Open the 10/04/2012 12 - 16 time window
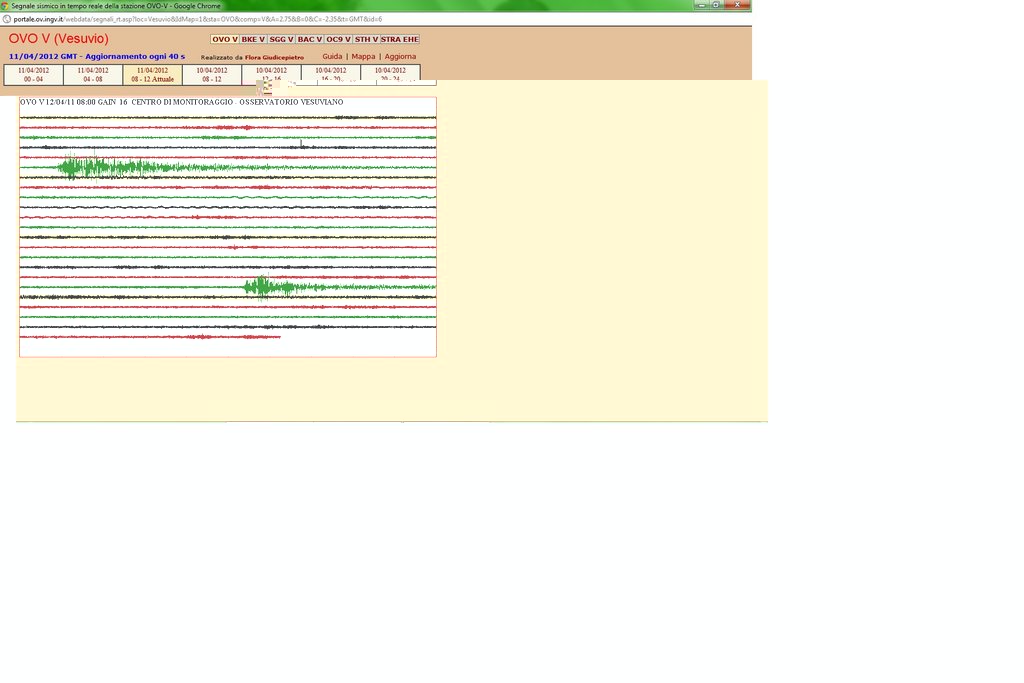Viewport: 1024px width, 683px height. click(271, 73)
